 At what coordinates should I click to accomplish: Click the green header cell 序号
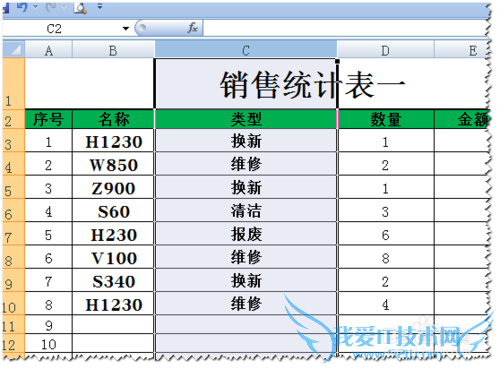(49, 119)
